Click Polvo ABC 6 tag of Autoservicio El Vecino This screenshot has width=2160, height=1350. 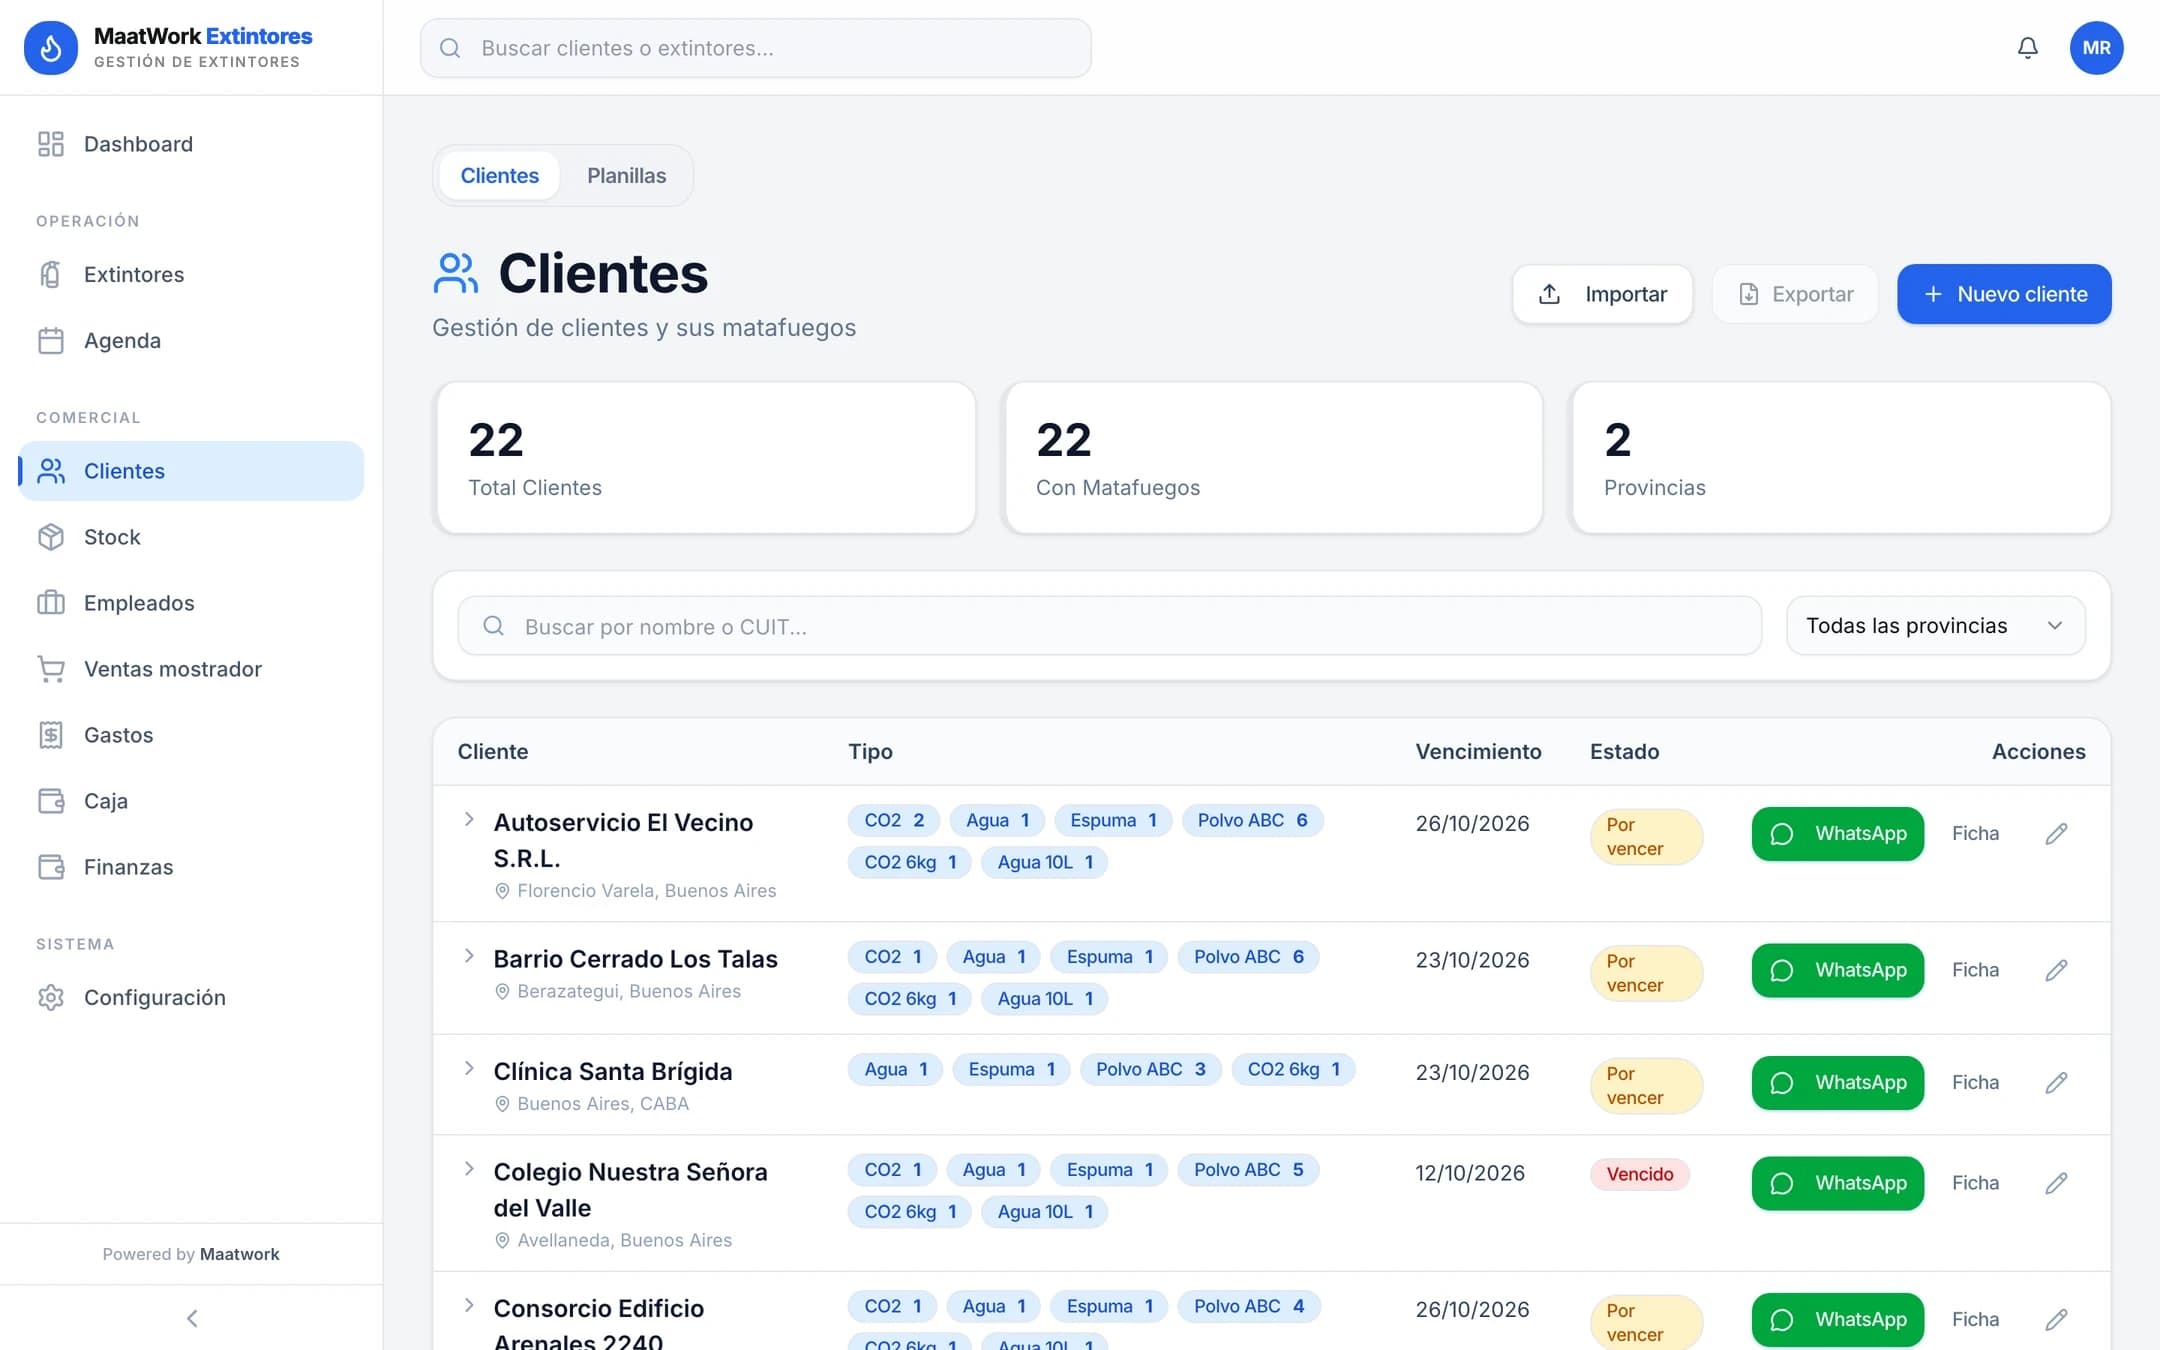click(x=1252, y=821)
